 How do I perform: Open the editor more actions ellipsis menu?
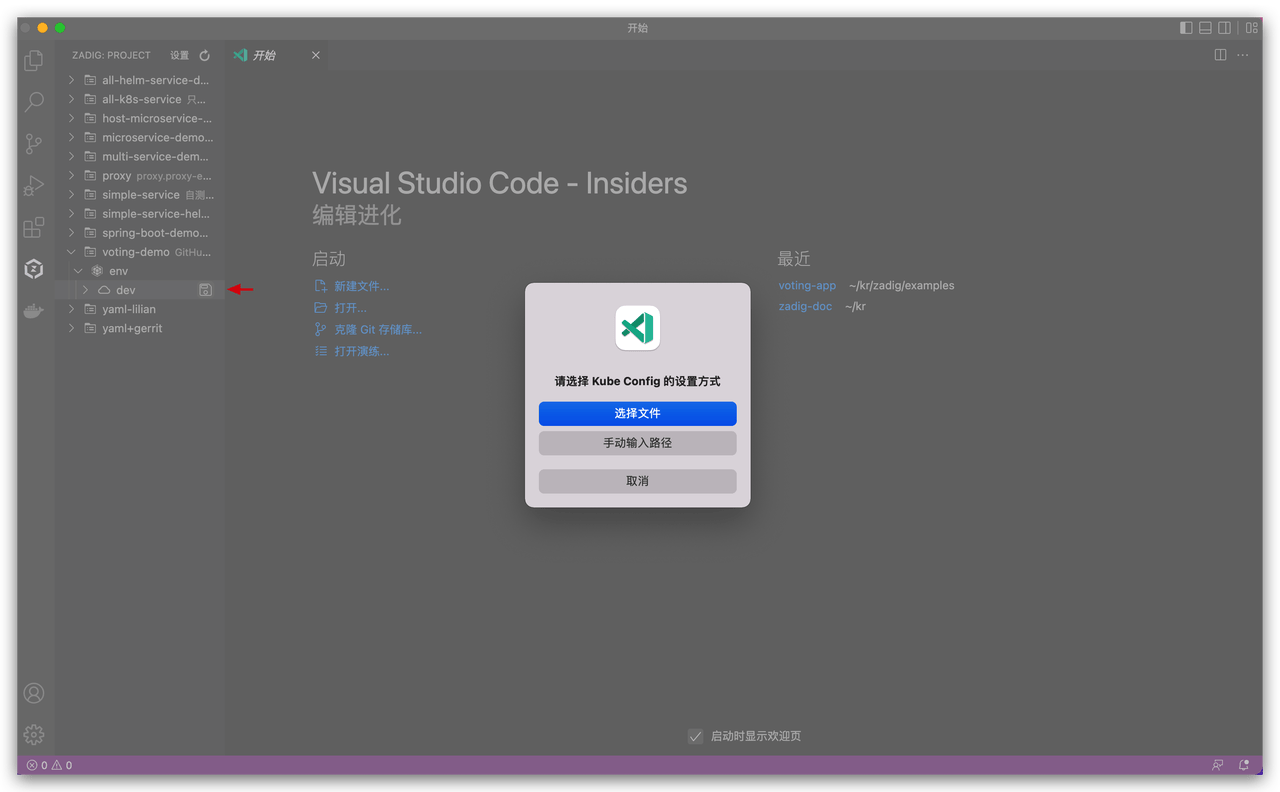1242,55
